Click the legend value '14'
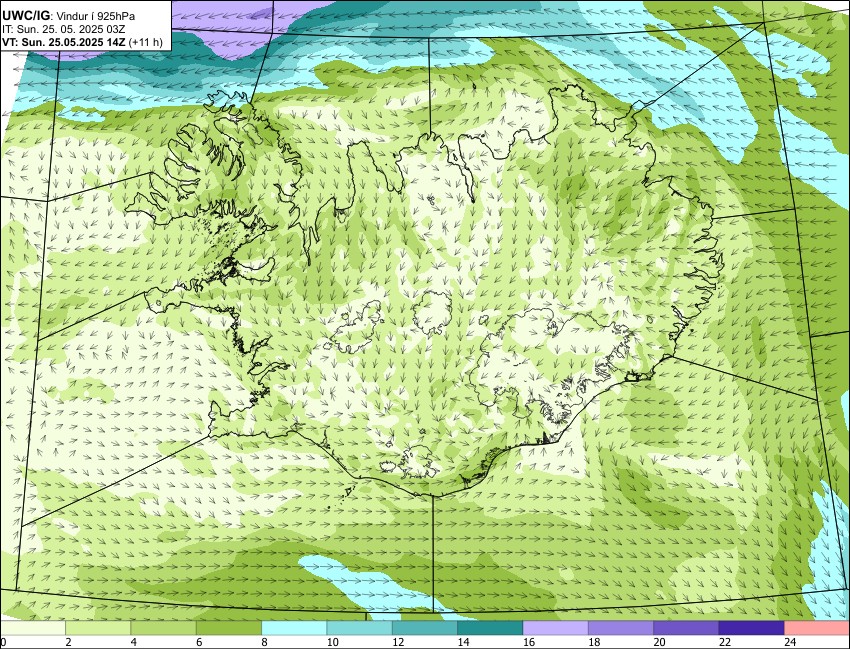Viewport: 850px width, 649px height. 463,642
